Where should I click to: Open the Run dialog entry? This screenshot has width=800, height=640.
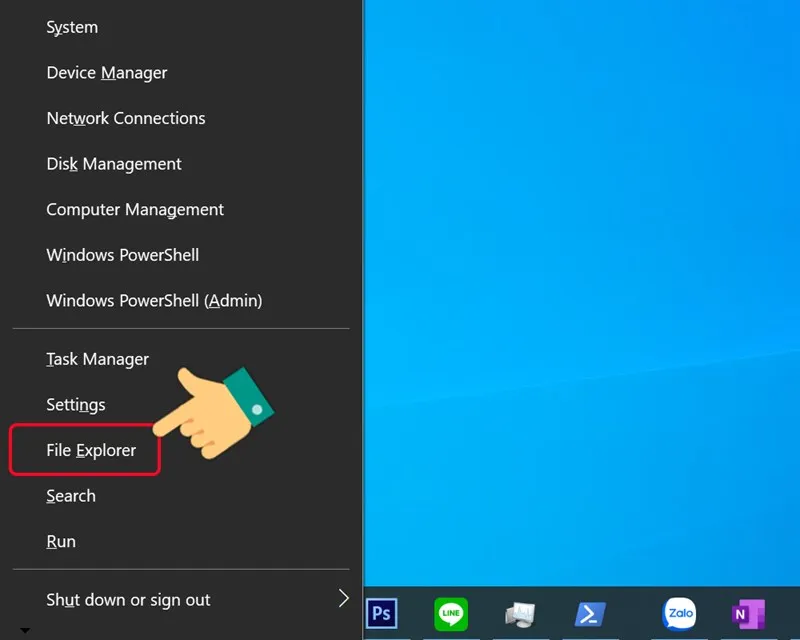point(61,542)
